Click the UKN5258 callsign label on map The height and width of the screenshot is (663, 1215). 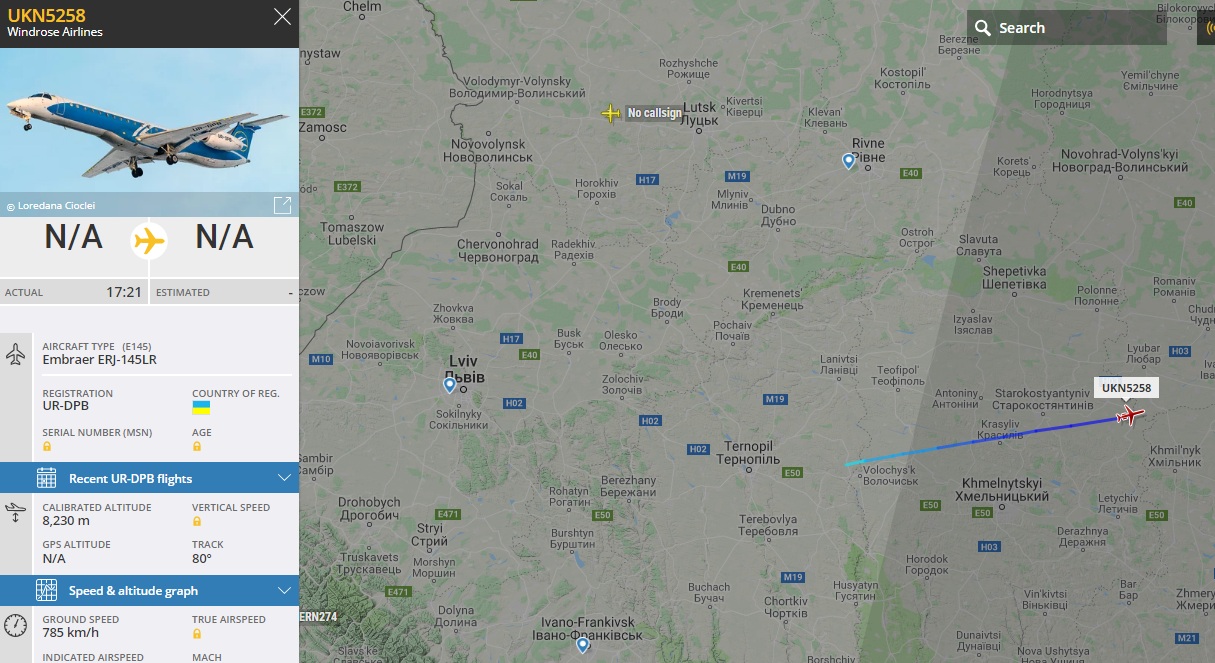click(1126, 388)
